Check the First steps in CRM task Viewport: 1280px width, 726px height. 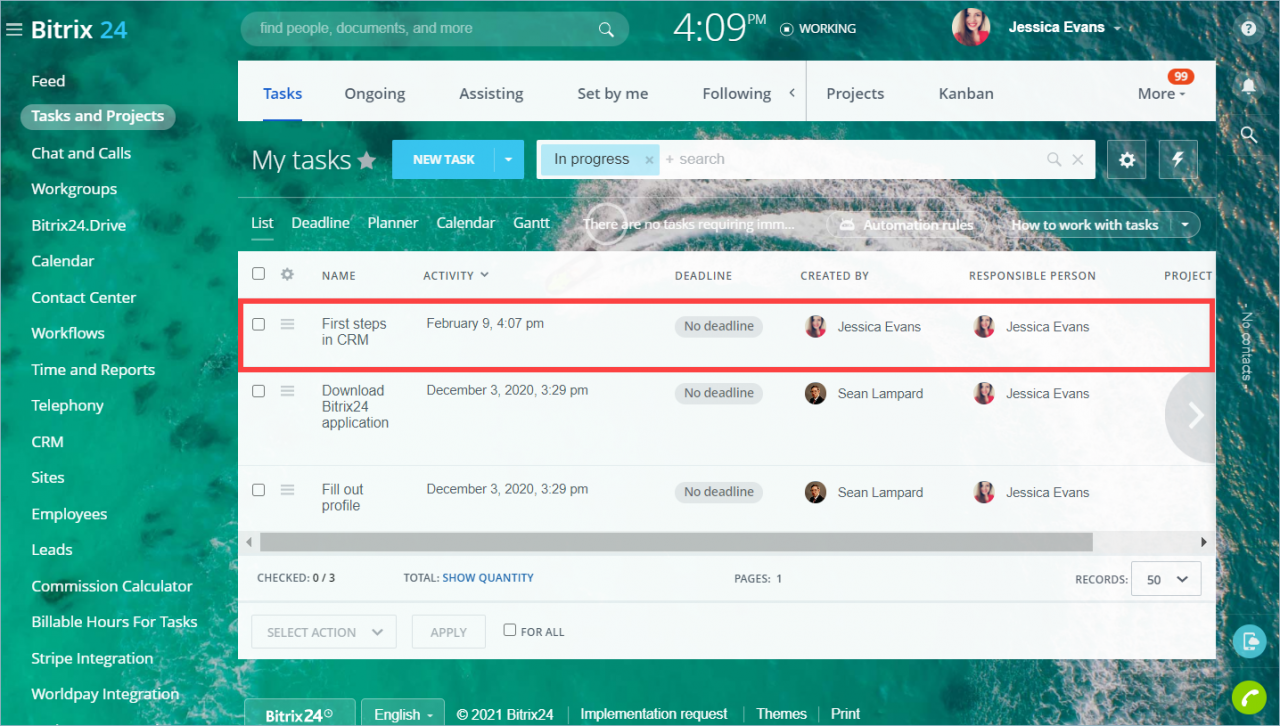point(259,324)
